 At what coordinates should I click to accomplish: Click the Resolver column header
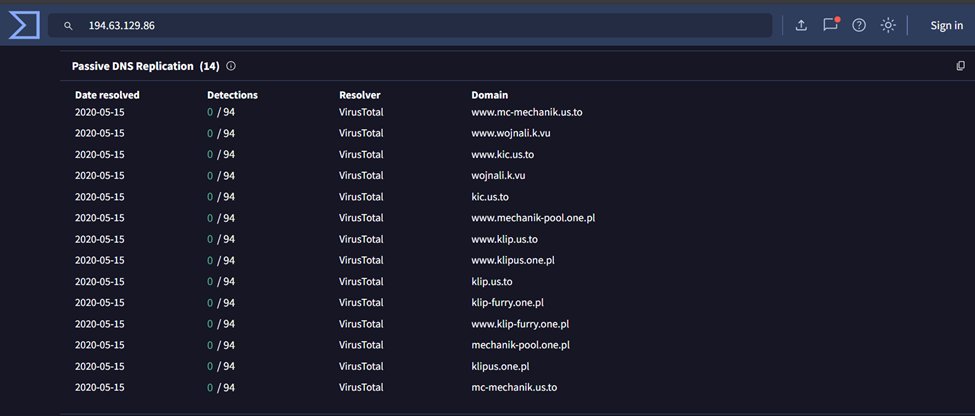tap(359, 95)
